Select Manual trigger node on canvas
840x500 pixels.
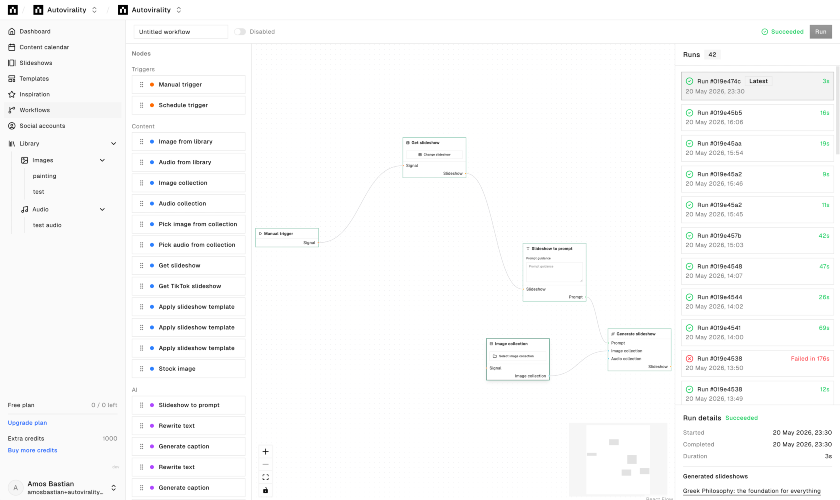point(287,237)
